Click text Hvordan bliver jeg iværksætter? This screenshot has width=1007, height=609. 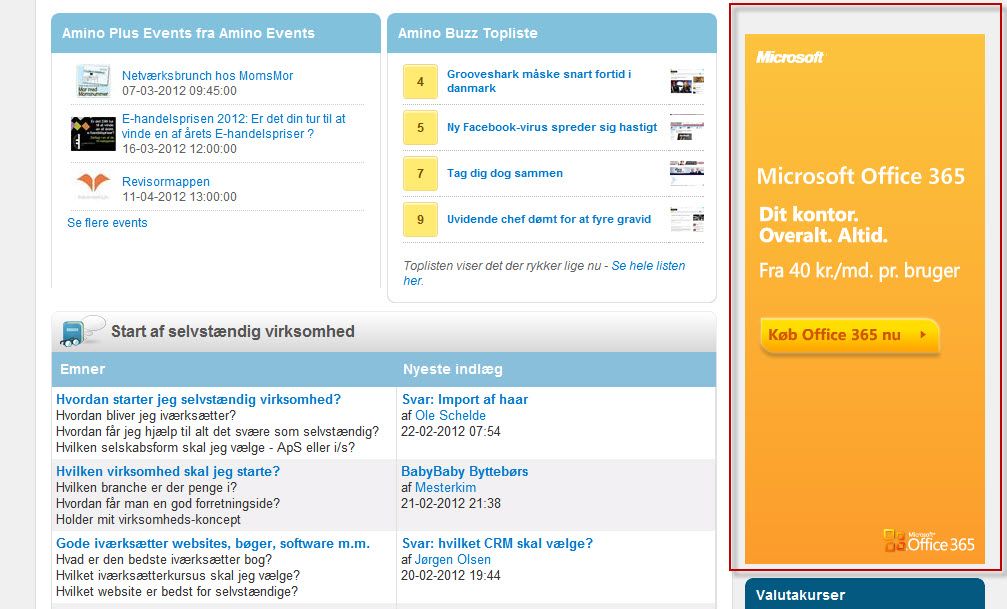tap(146, 416)
